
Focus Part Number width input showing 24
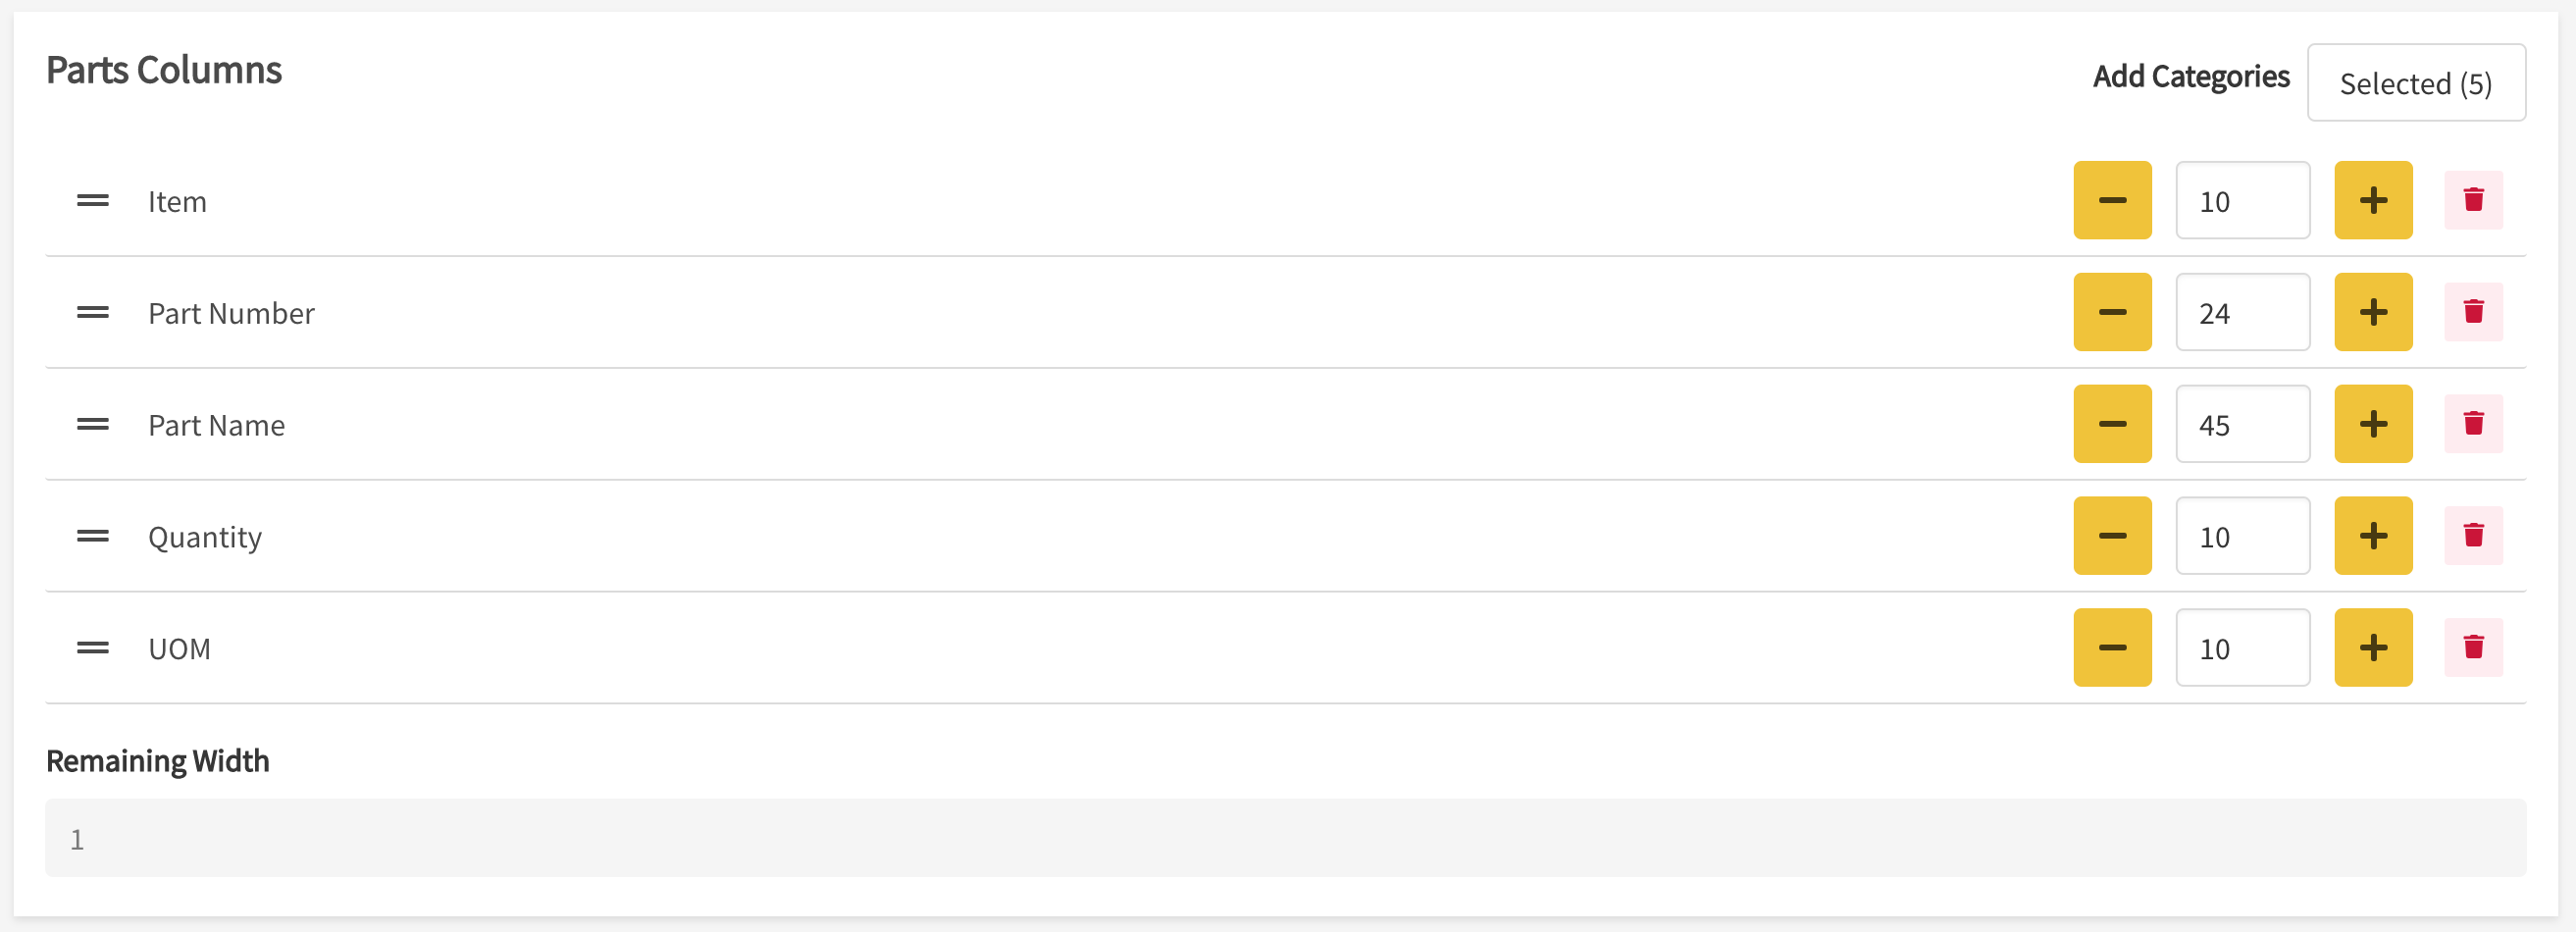point(2242,312)
